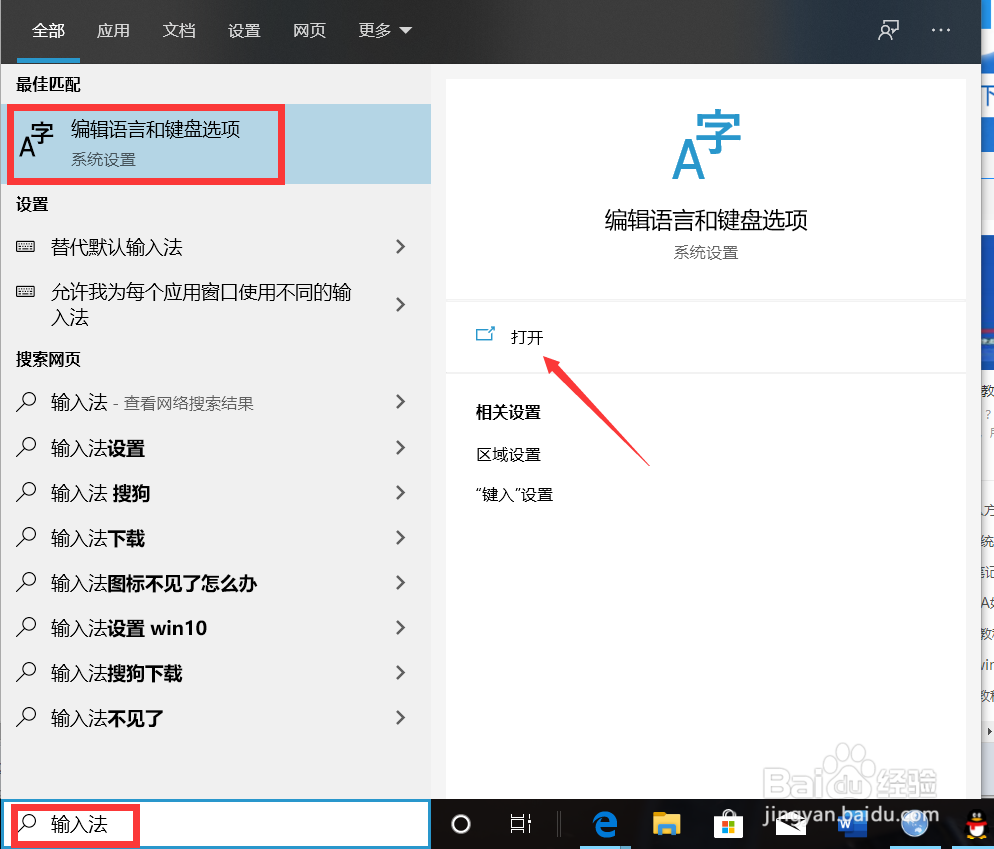Open more options via the ellipsis icon
Screen dimensions: 994x849
[x=940, y=30]
